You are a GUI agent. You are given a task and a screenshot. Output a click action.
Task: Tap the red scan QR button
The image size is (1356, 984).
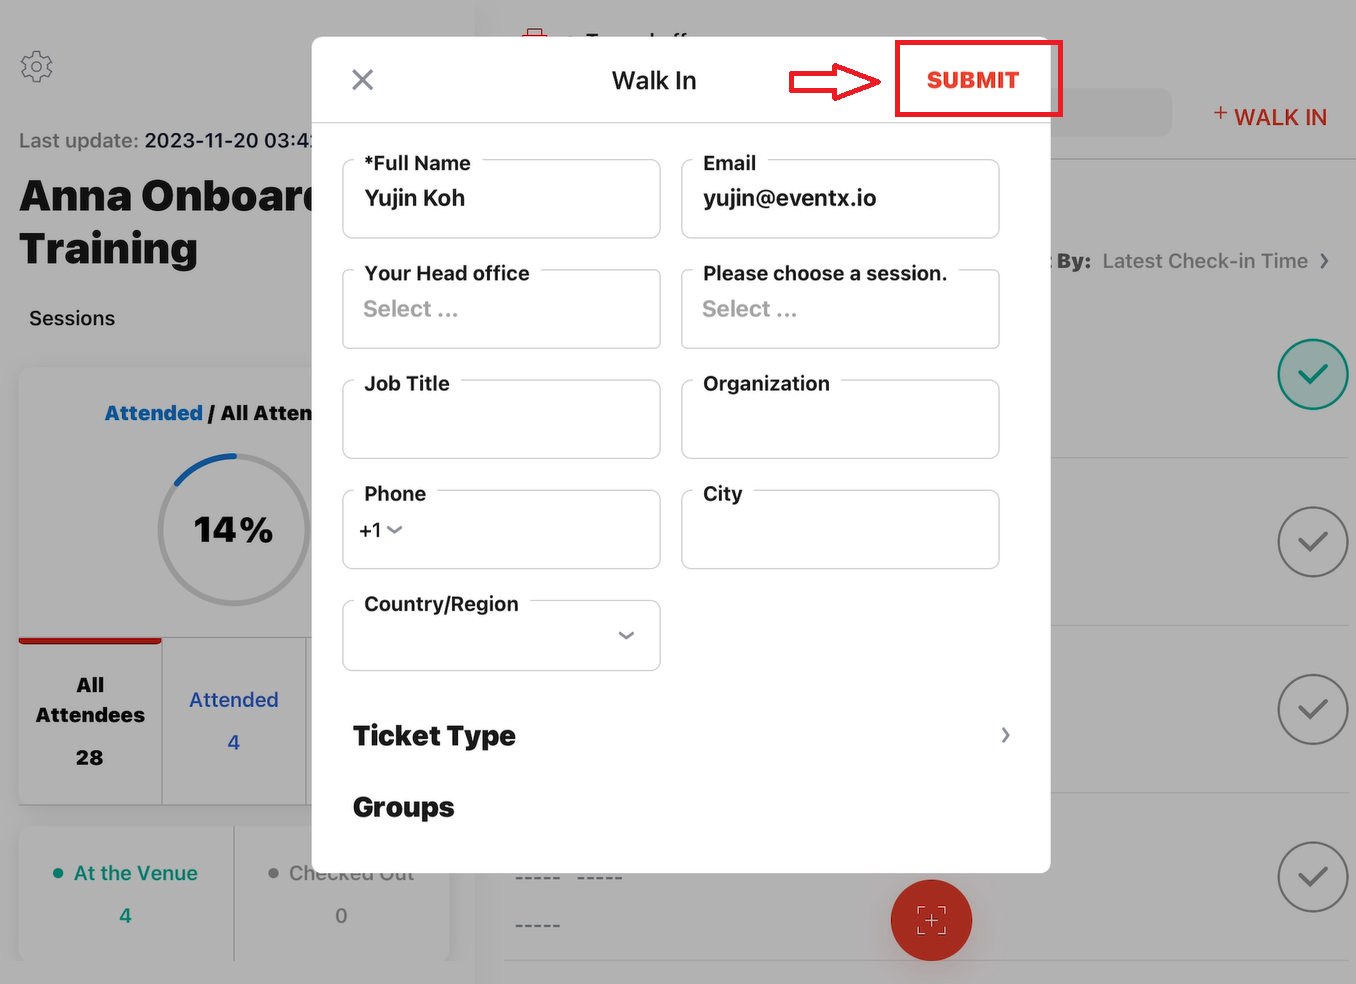point(931,920)
